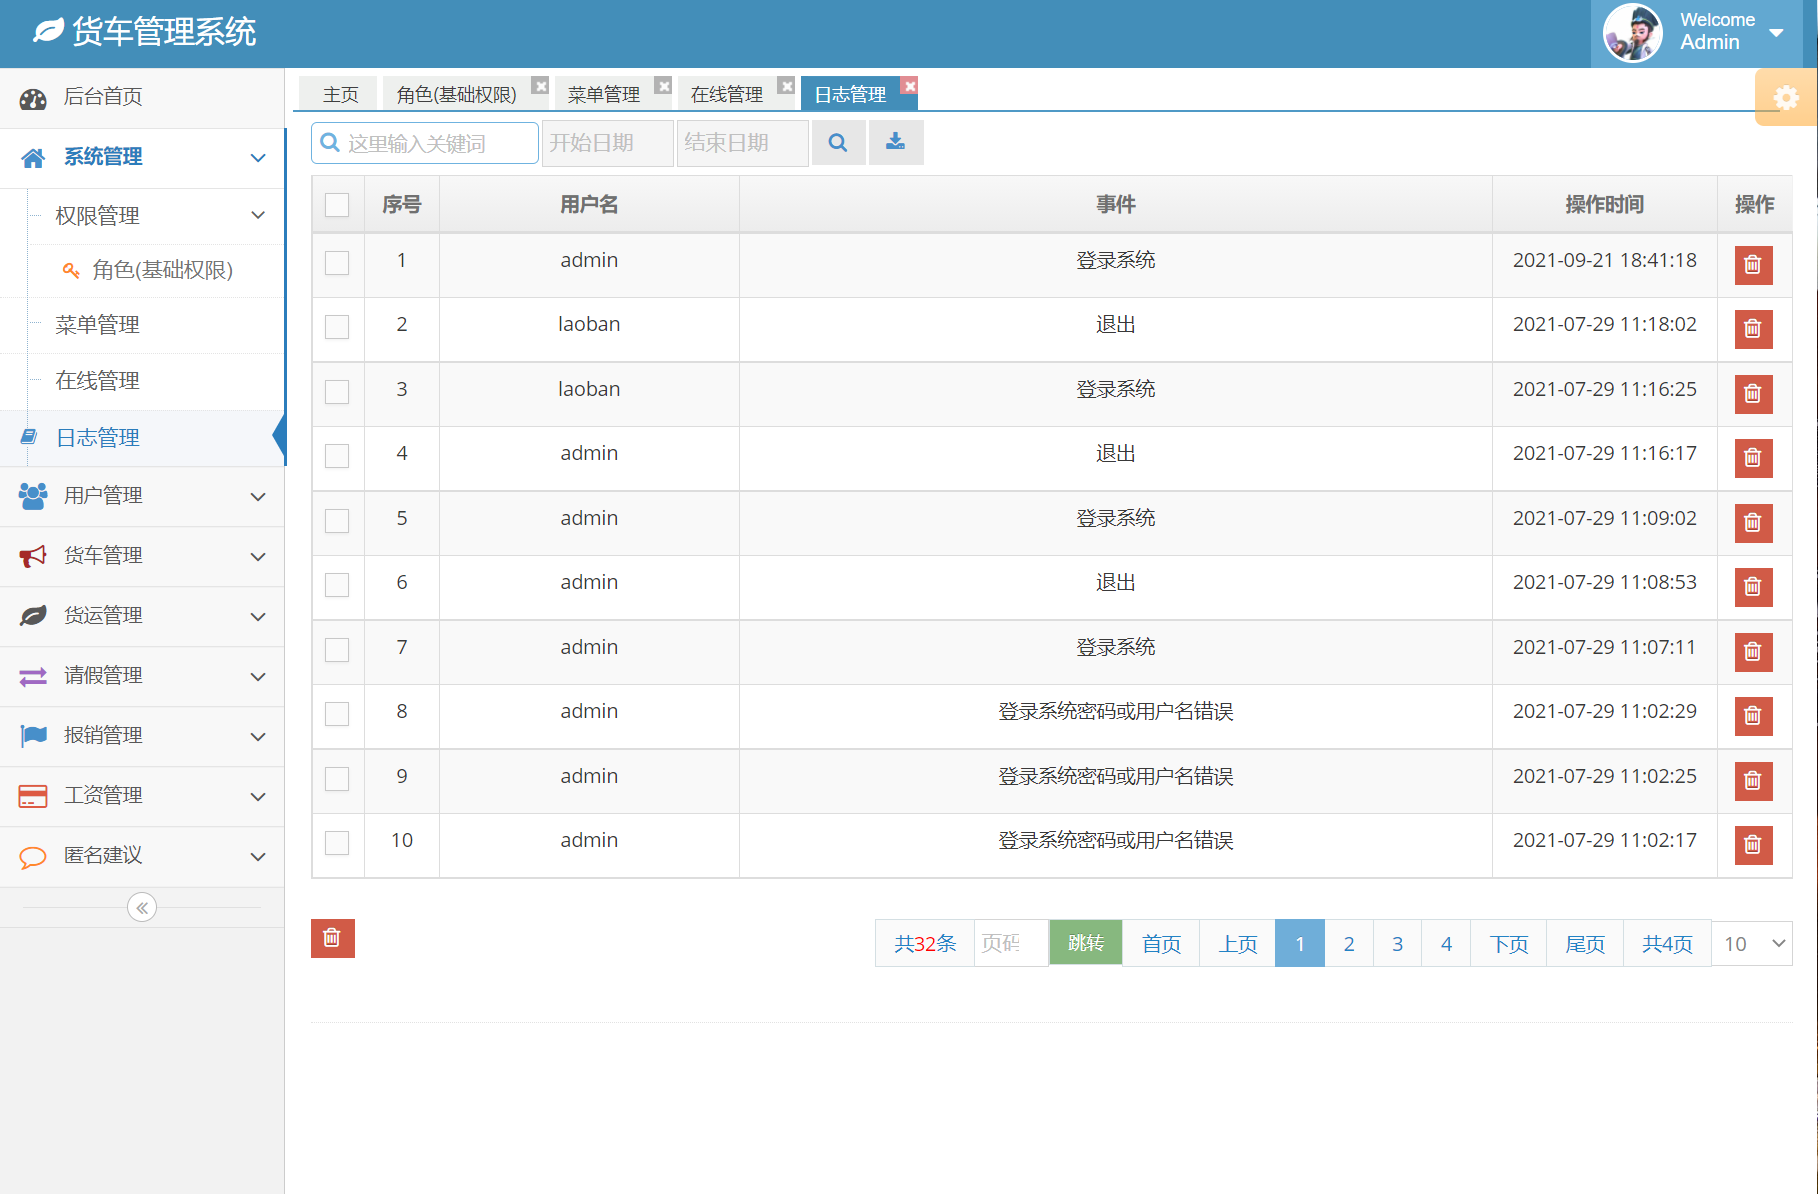Click the 后台首页 dashboard icon
This screenshot has width=1818, height=1194.
(x=33, y=97)
